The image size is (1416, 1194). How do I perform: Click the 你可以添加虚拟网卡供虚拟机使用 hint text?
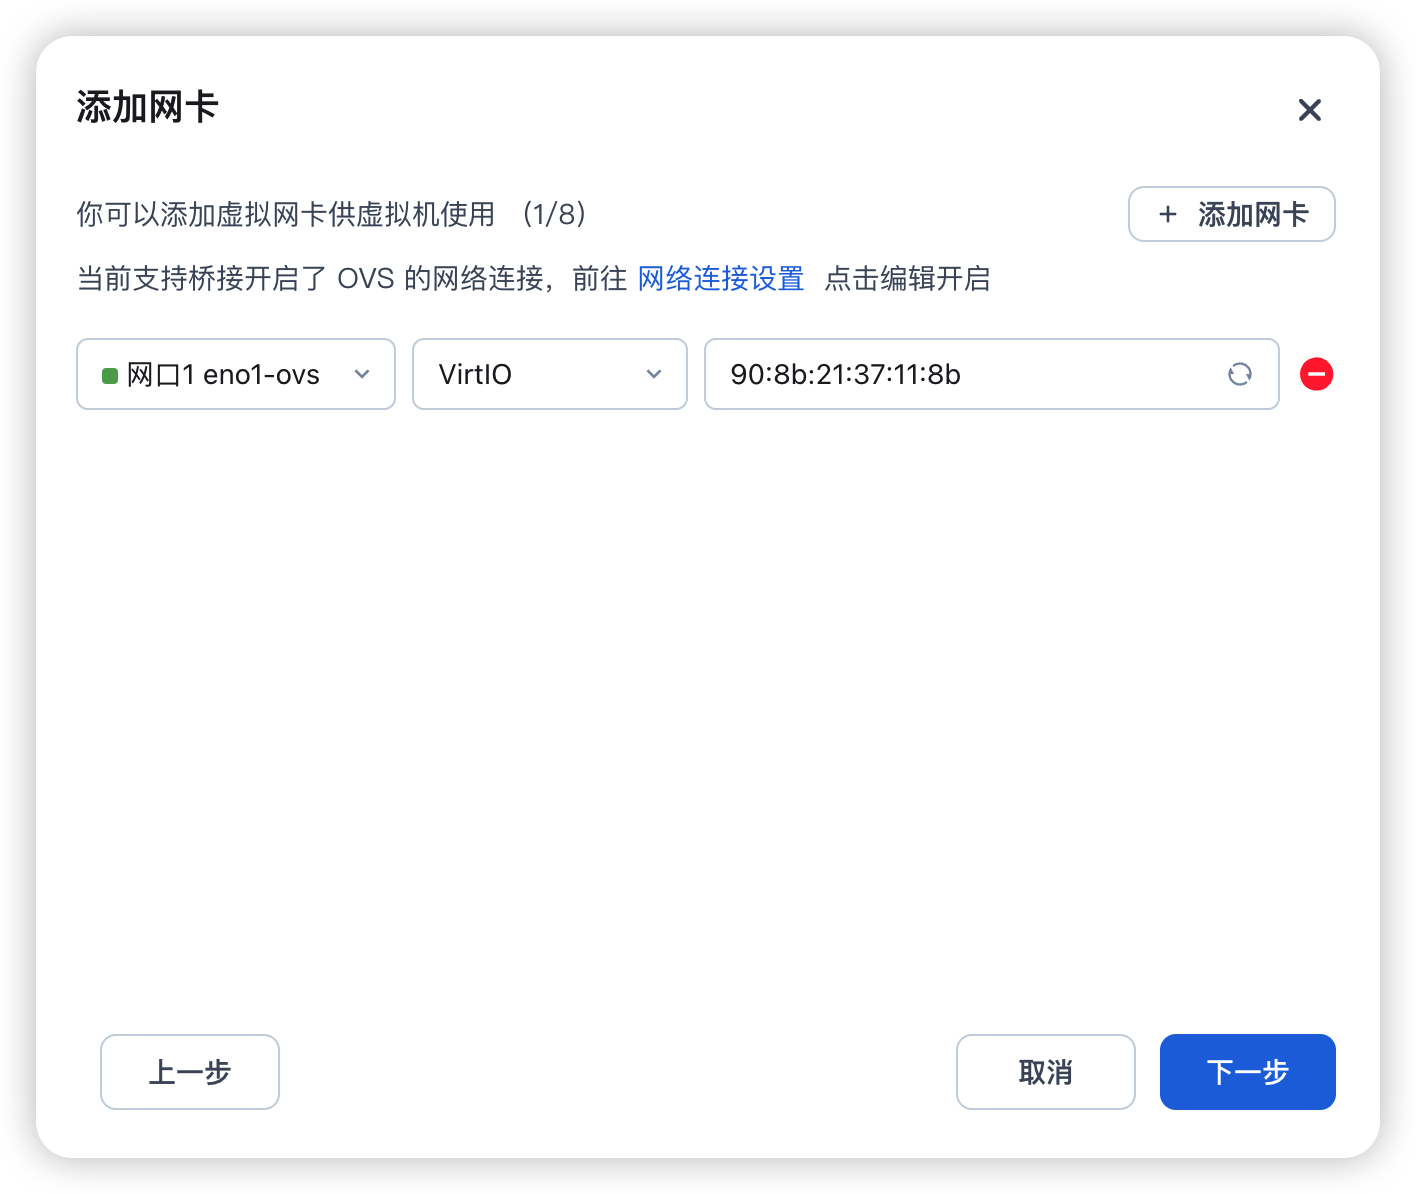point(286,214)
